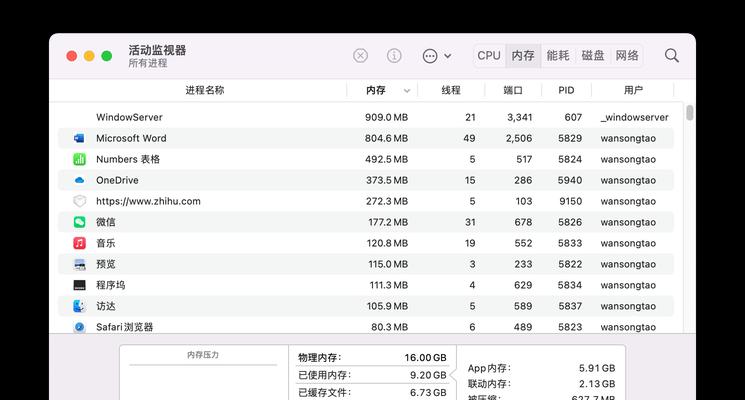This screenshot has width=745, height=400.
Task: Click the 物理内存 16.00 GB value
Action: tap(425, 358)
